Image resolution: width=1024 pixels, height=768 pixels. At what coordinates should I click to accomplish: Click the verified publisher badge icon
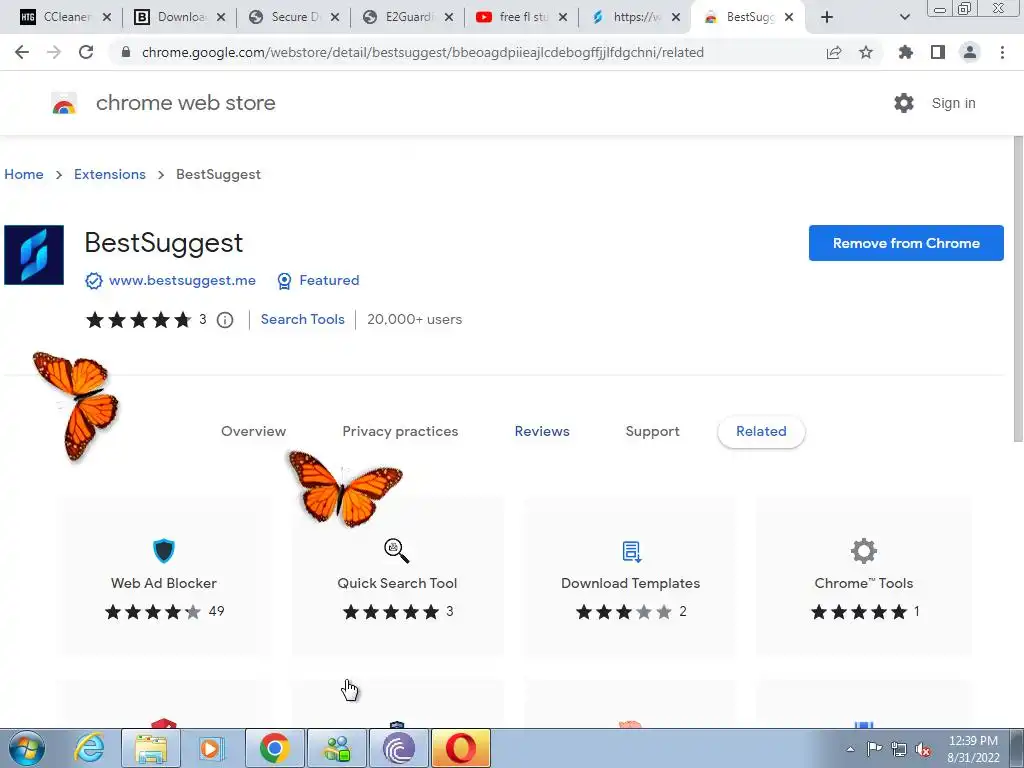pos(93,281)
